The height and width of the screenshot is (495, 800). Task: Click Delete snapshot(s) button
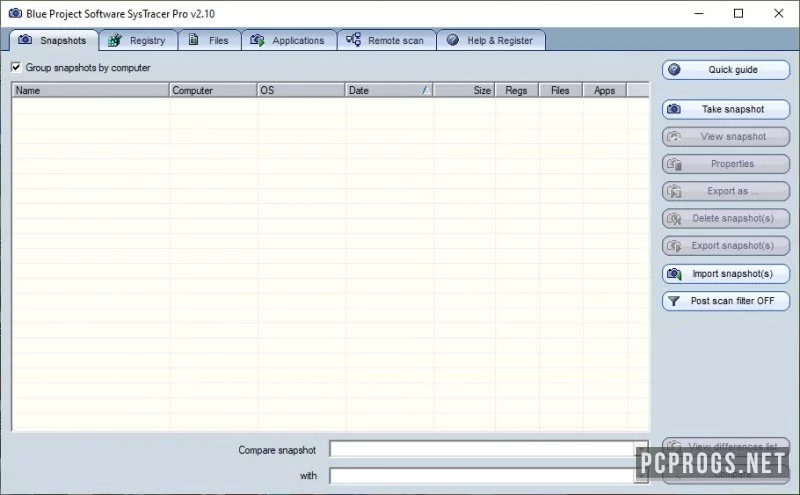point(726,218)
